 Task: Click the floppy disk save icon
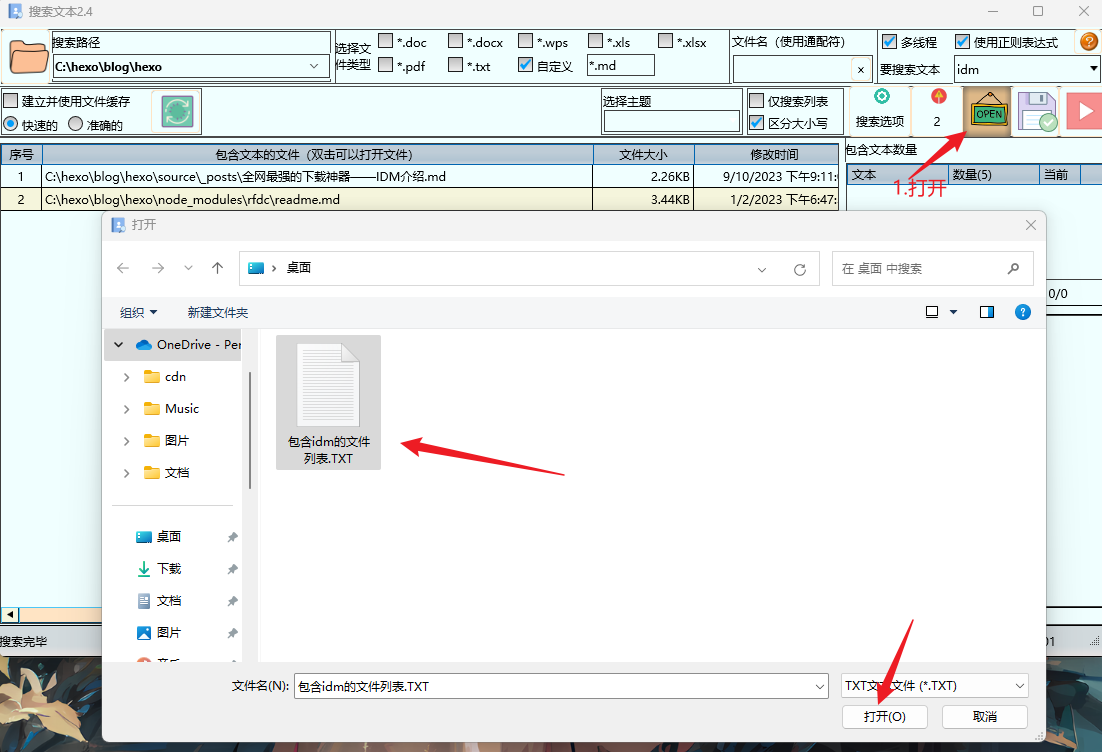click(x=1037, y=111)
